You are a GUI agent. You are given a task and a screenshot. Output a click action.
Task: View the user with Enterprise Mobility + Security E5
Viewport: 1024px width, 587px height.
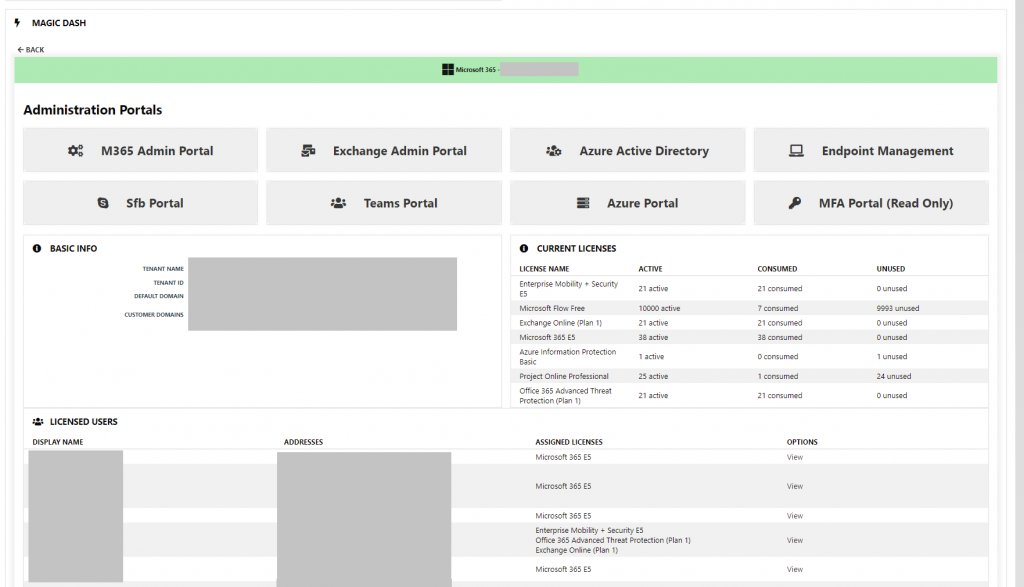pyautogui.click(x=795, y=540)
